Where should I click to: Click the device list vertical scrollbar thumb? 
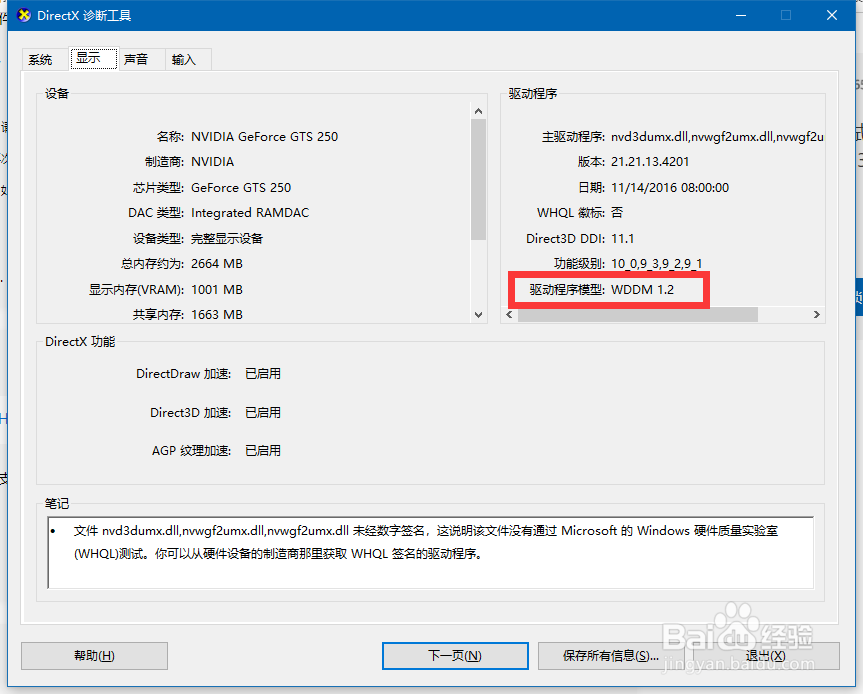478,179
